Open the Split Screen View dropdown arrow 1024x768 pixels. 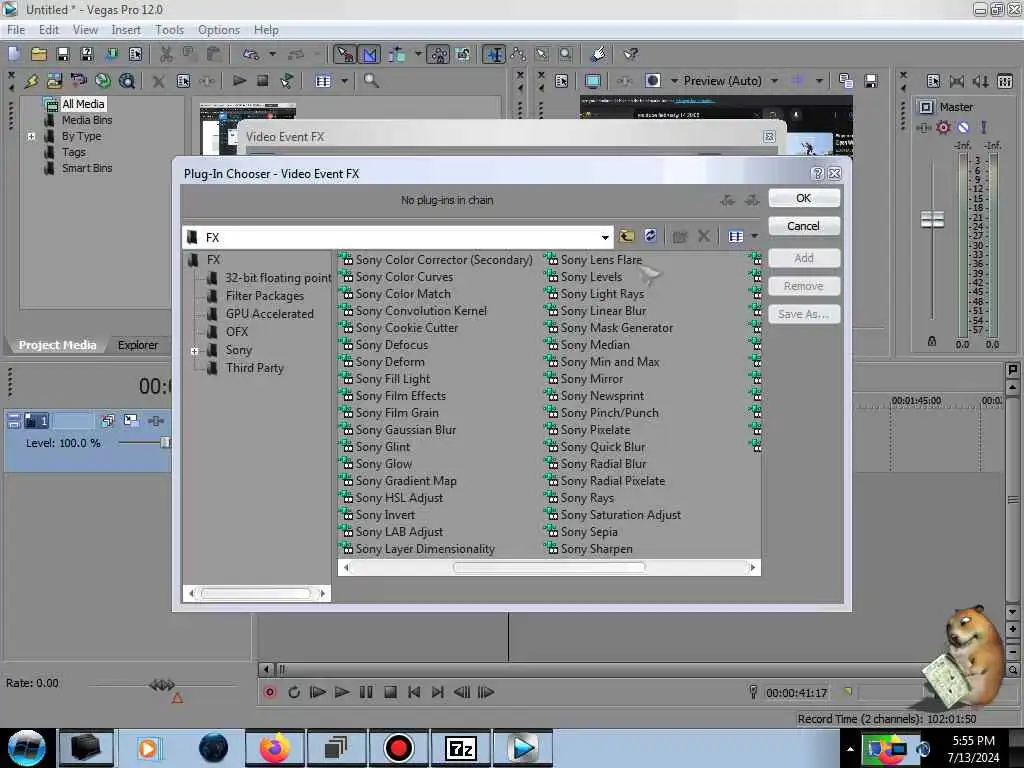tap(674, 81)
